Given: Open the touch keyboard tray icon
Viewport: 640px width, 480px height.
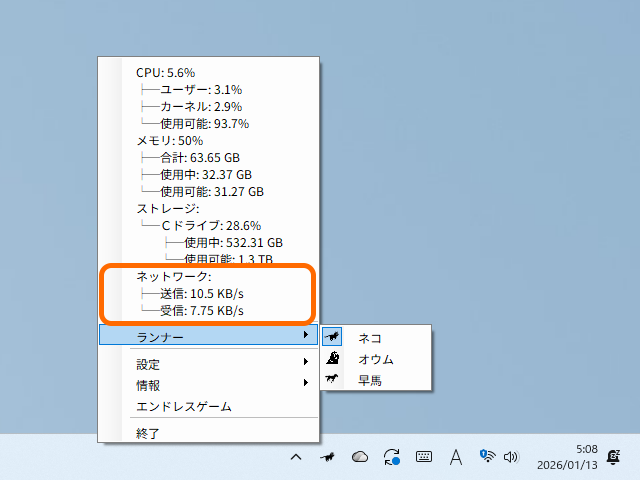Looking at the screenshot, I should (x=424, y=457).
